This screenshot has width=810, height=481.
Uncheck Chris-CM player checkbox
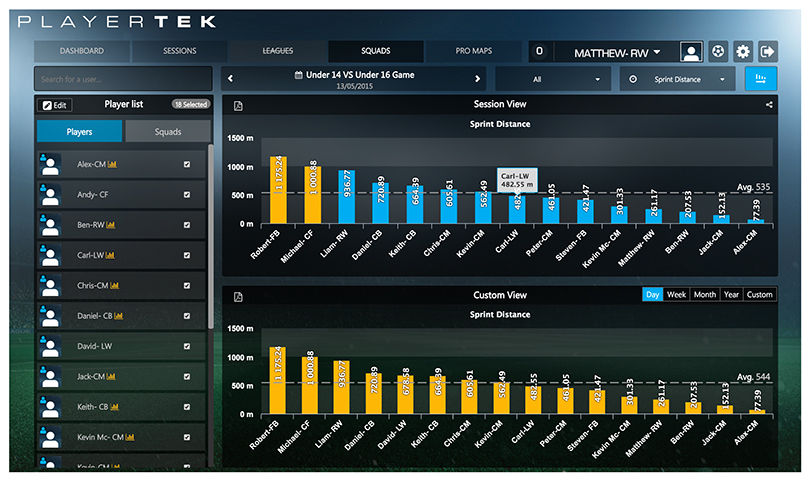click(187, 286)
